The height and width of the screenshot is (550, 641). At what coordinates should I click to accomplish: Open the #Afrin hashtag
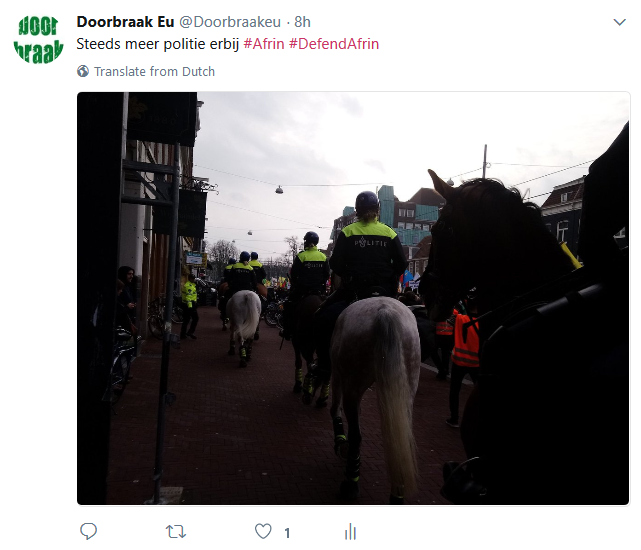(264, 44)
